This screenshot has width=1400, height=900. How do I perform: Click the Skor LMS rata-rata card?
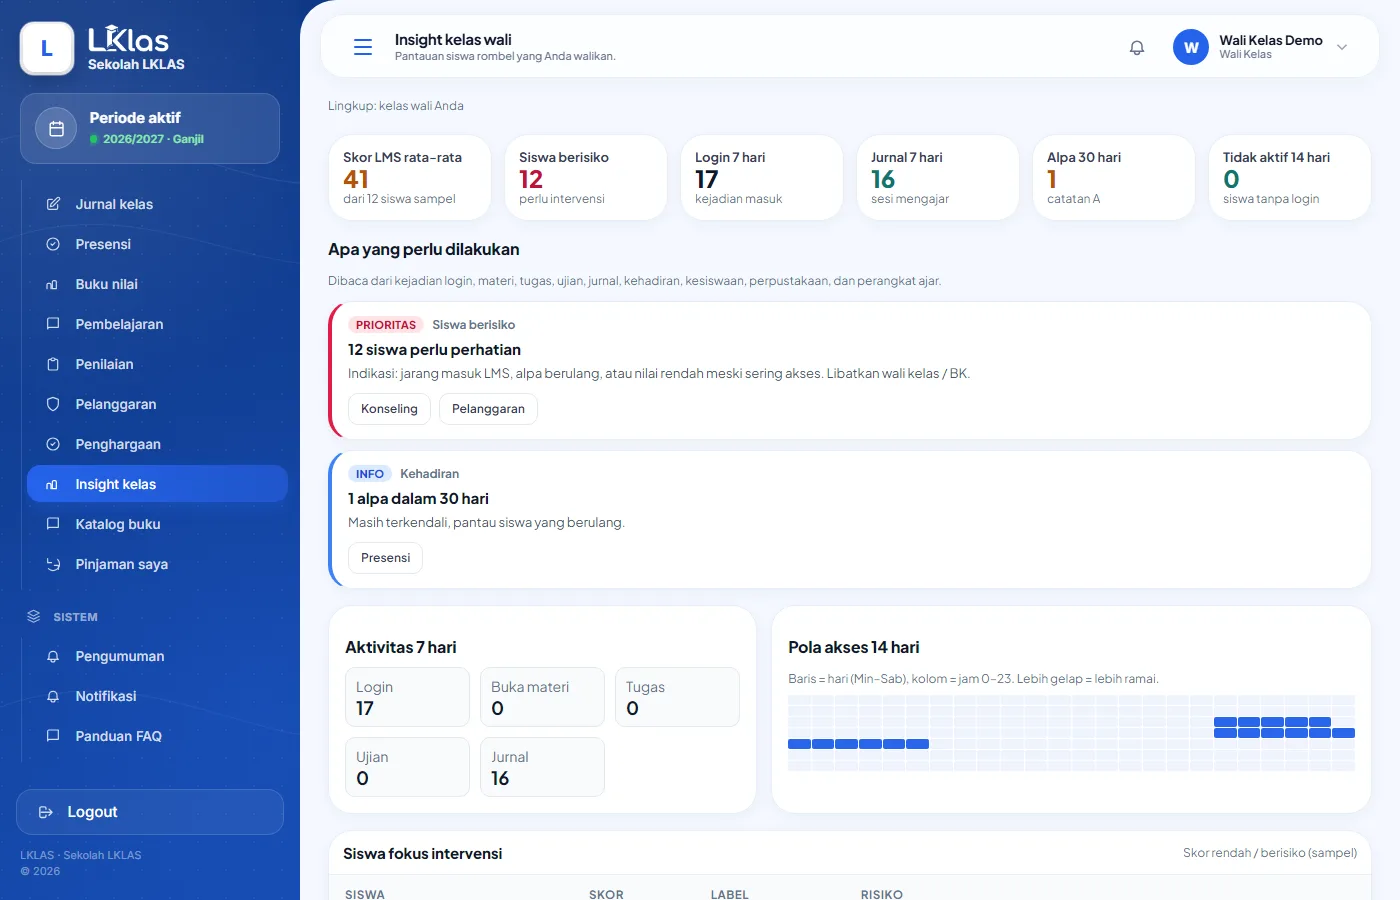coord(409,178)
